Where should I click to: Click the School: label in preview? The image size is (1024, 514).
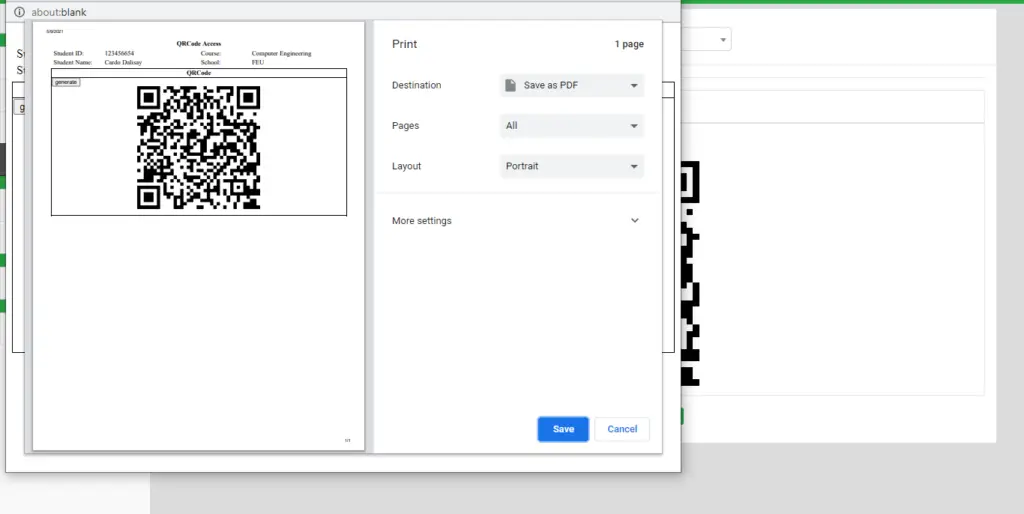pyautogui.click(x=211, y=63)
